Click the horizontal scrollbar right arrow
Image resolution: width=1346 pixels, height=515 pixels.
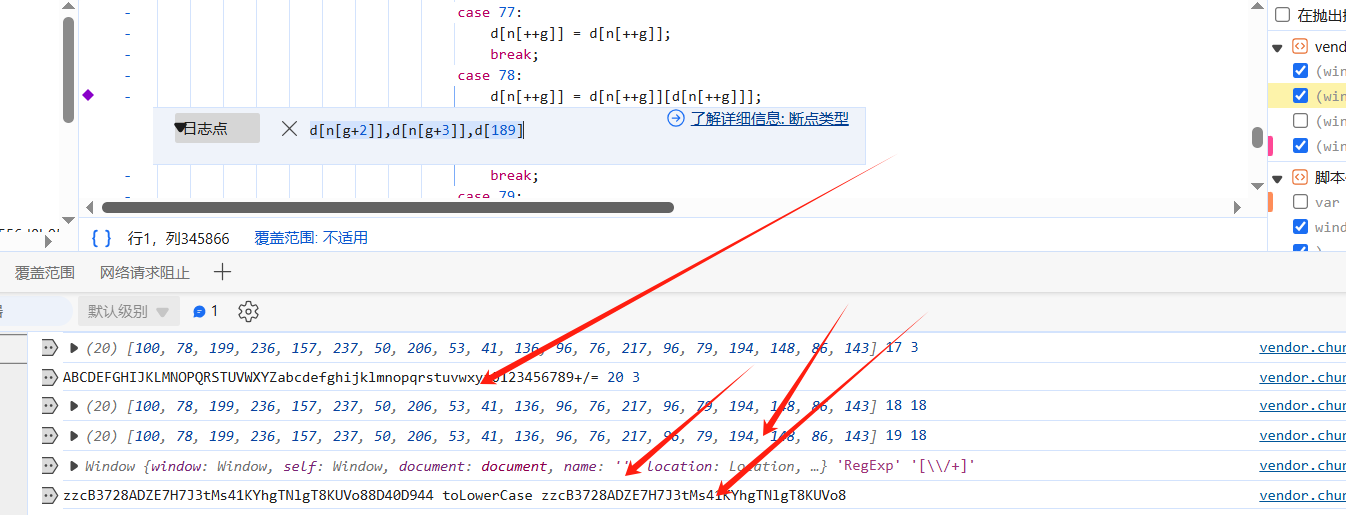[x=1237, y=207]
